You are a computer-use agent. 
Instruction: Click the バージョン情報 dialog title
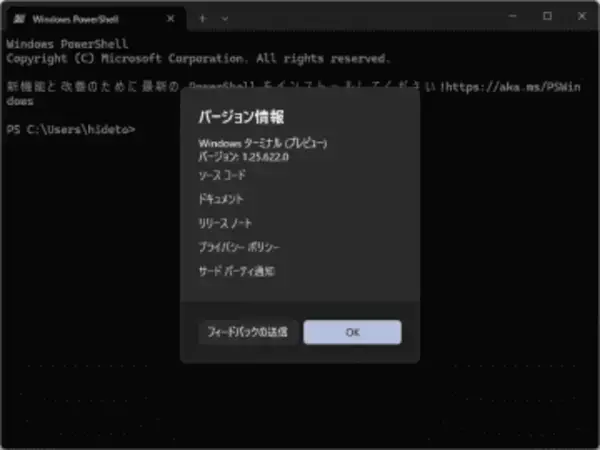coord(241,117)
